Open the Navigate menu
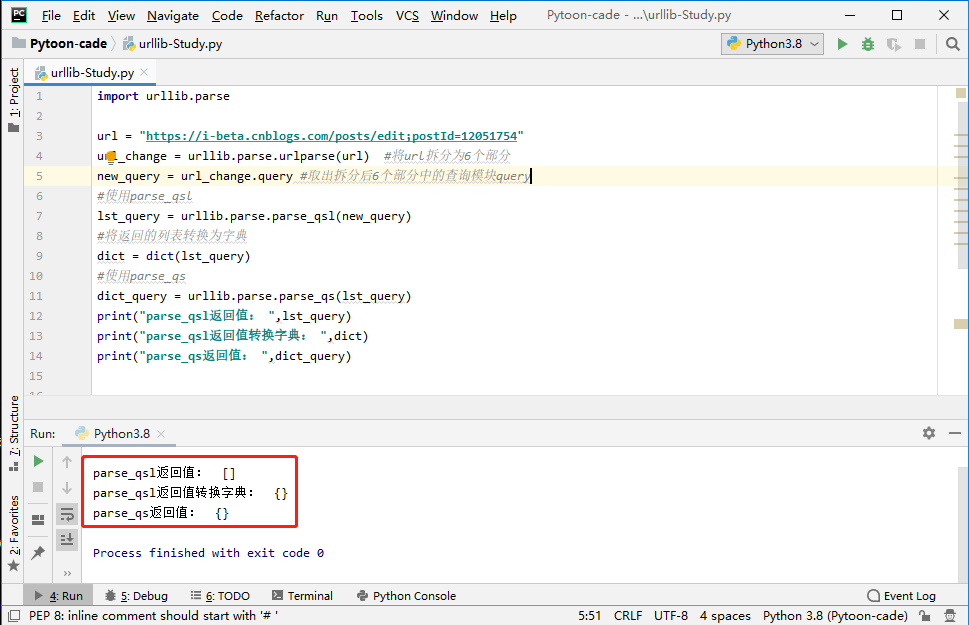The height and width of the screenshot is (625, 969). 173,15
